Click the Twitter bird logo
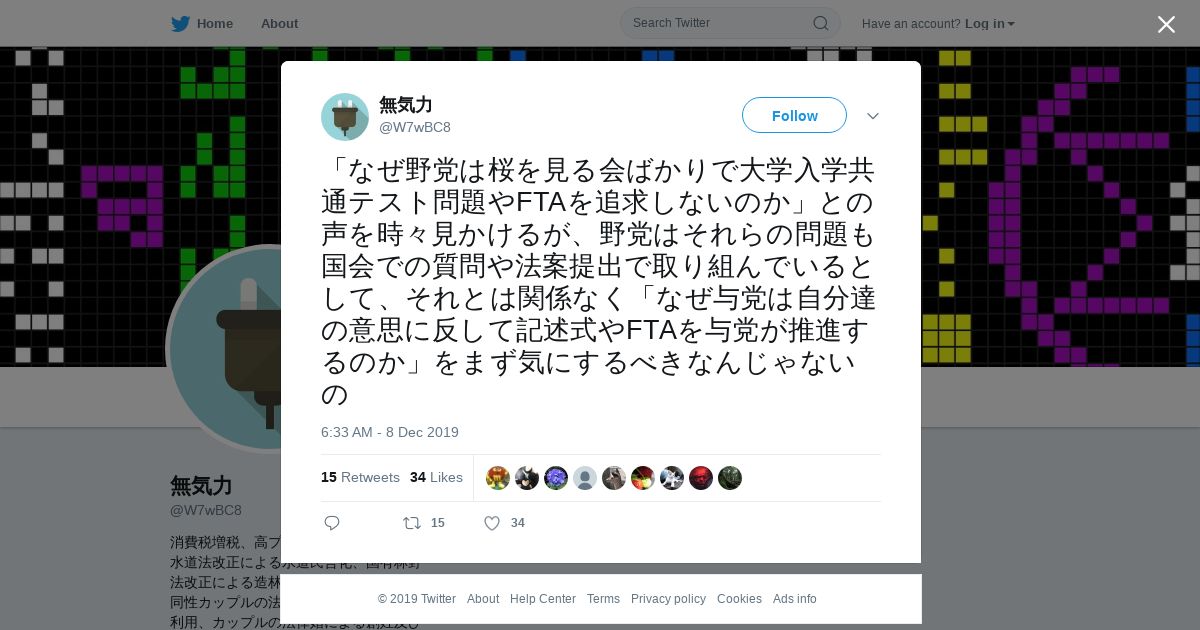This screenshot has width=1200, height=630. click(180, 23)
